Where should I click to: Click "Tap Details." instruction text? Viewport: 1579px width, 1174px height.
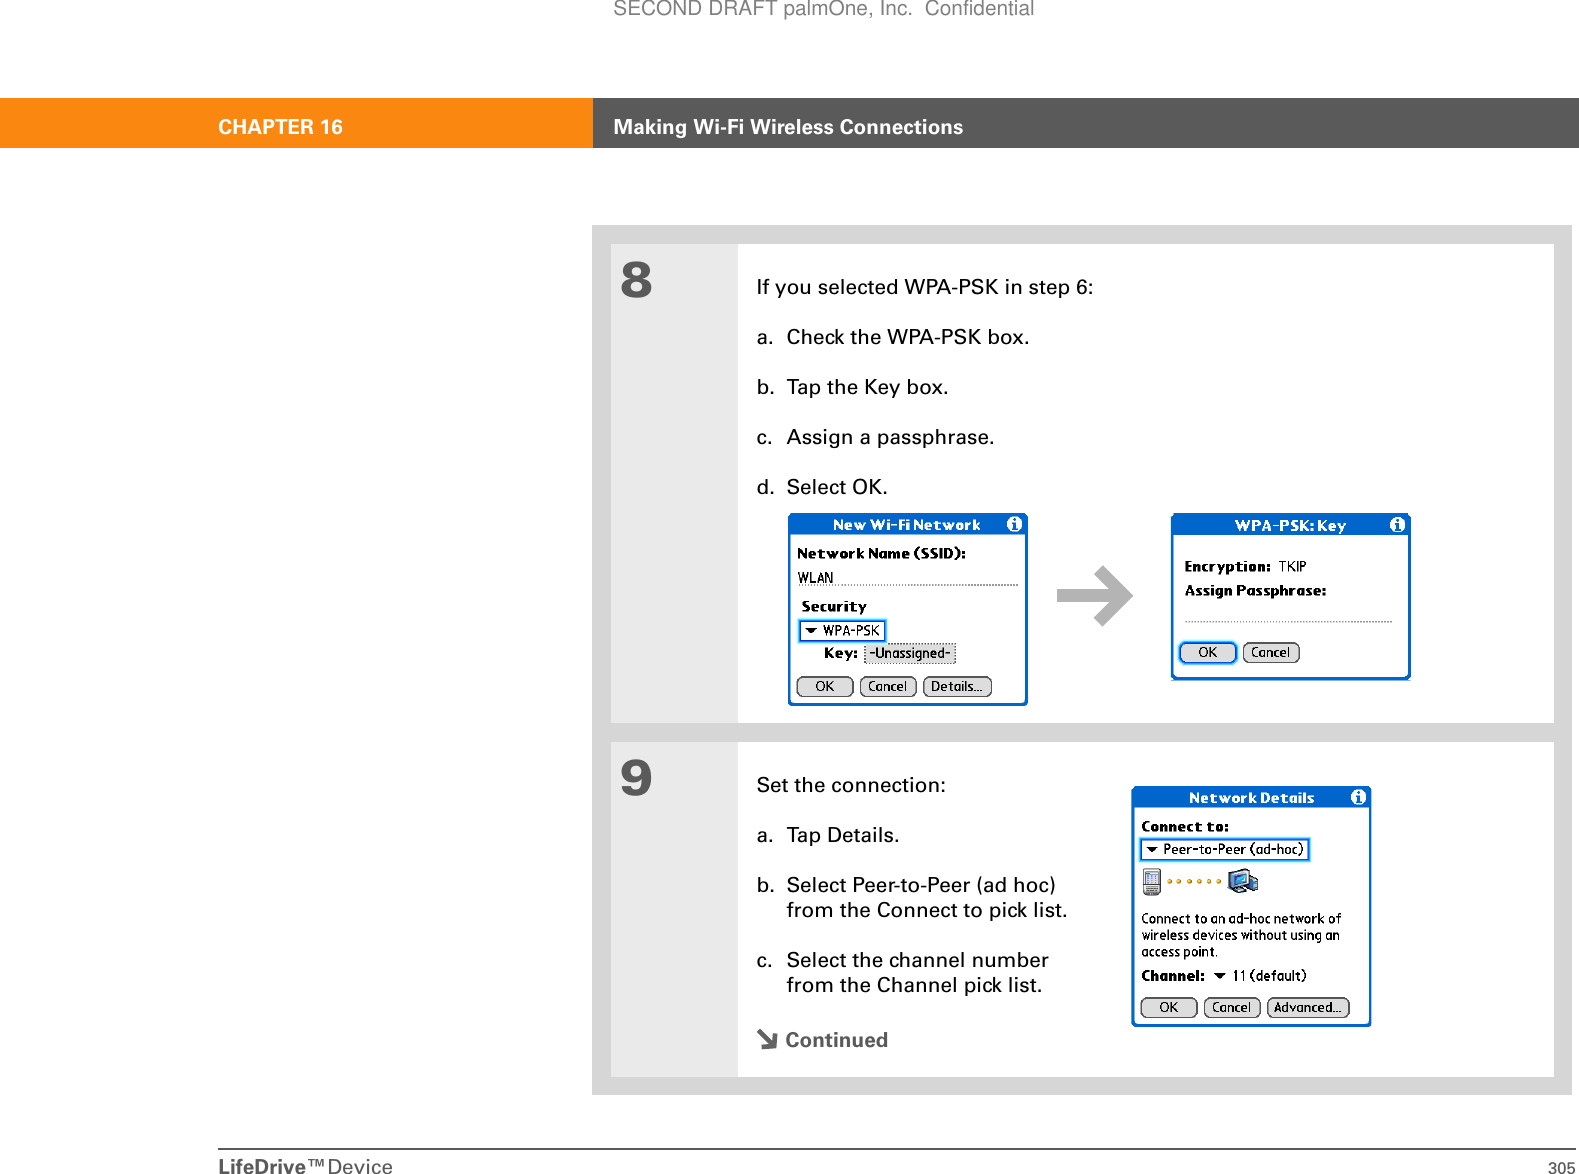(843, 835)
